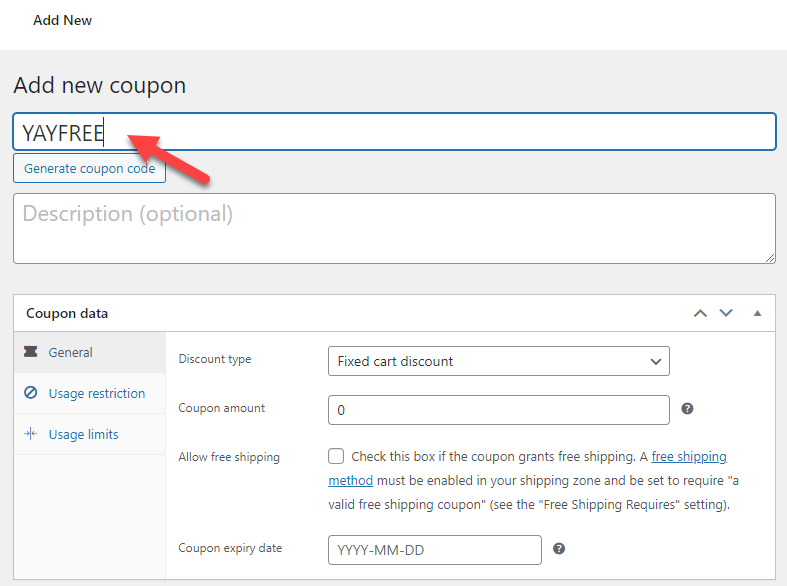Click the Coupon data panel title
The height and width of the screenshot is (586, 787).
67,314
